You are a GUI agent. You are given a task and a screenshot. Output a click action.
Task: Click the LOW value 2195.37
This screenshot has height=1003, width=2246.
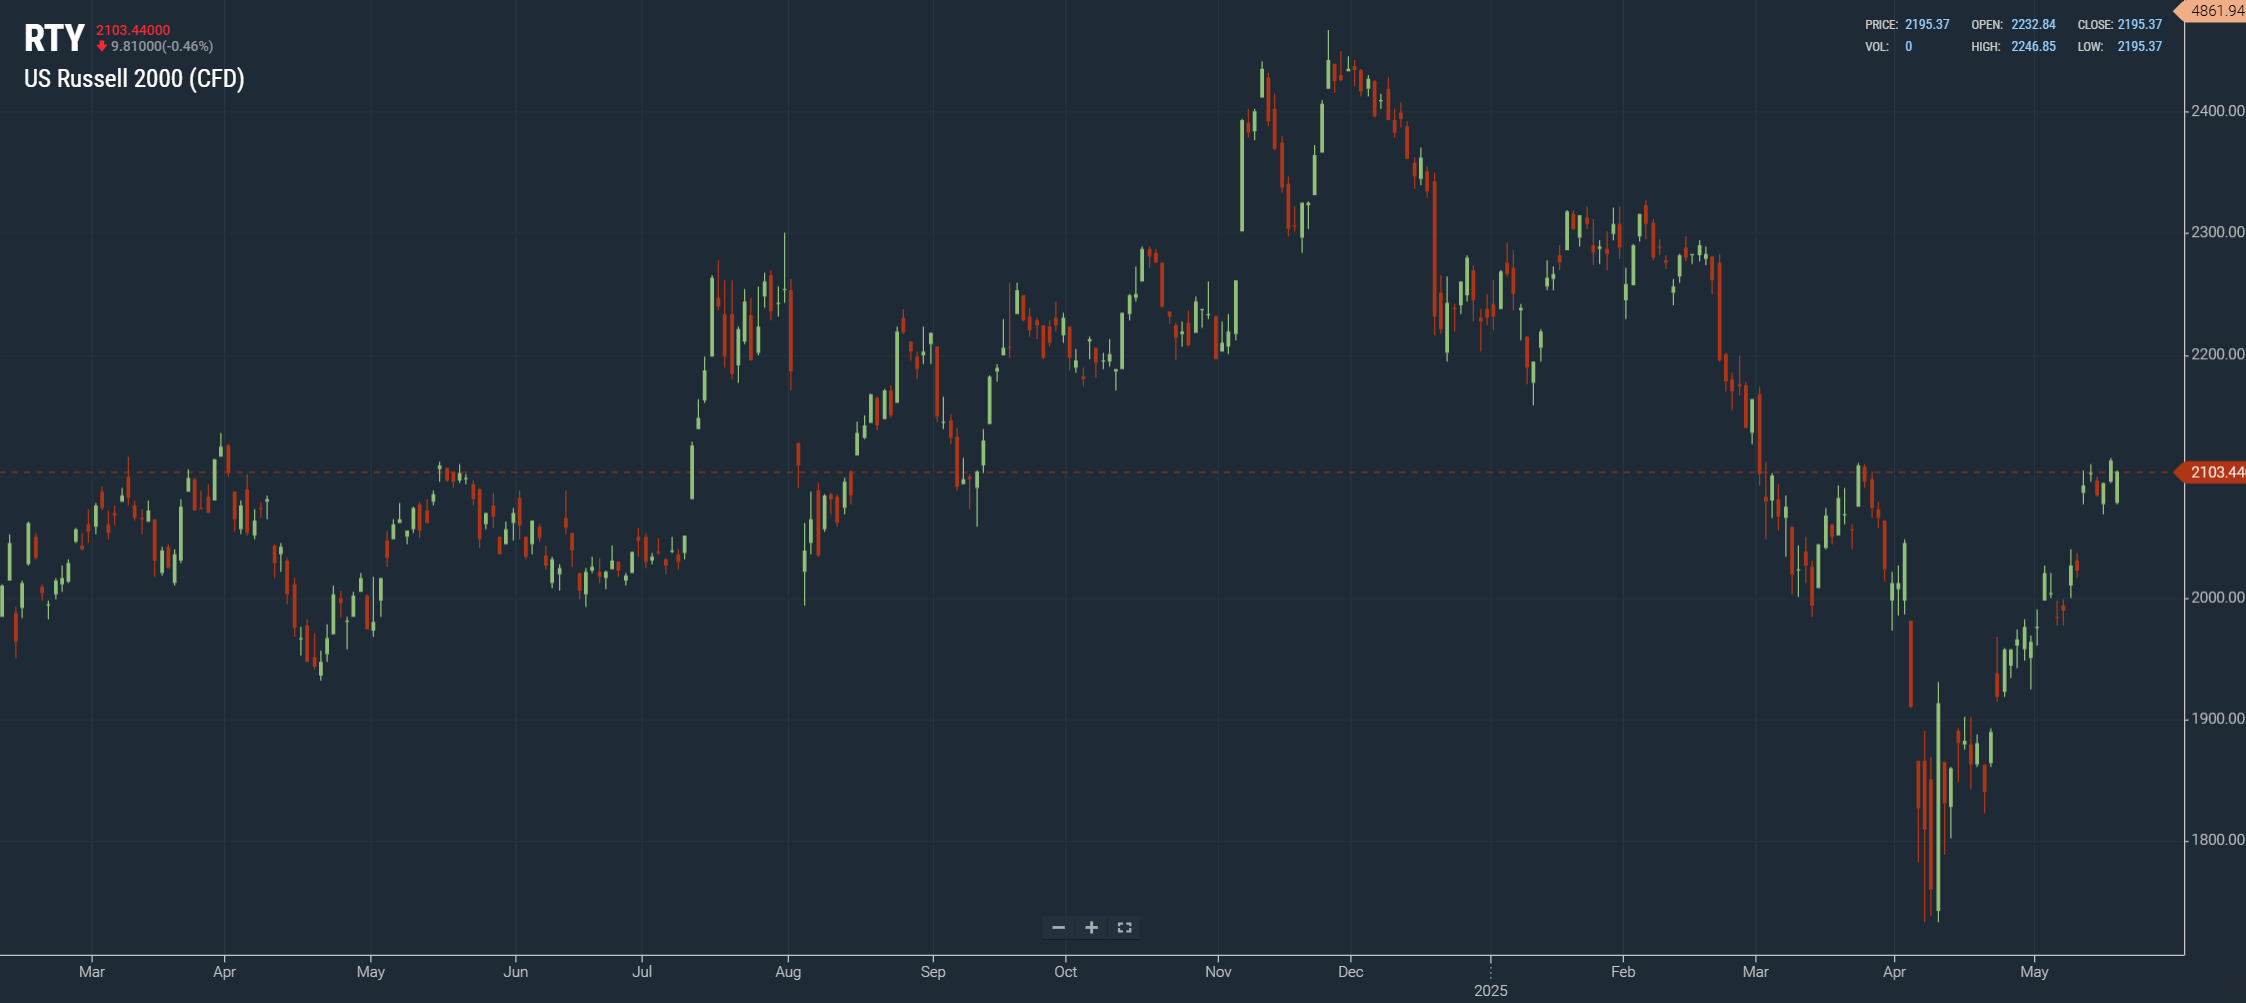click(x=2139, y=46)
